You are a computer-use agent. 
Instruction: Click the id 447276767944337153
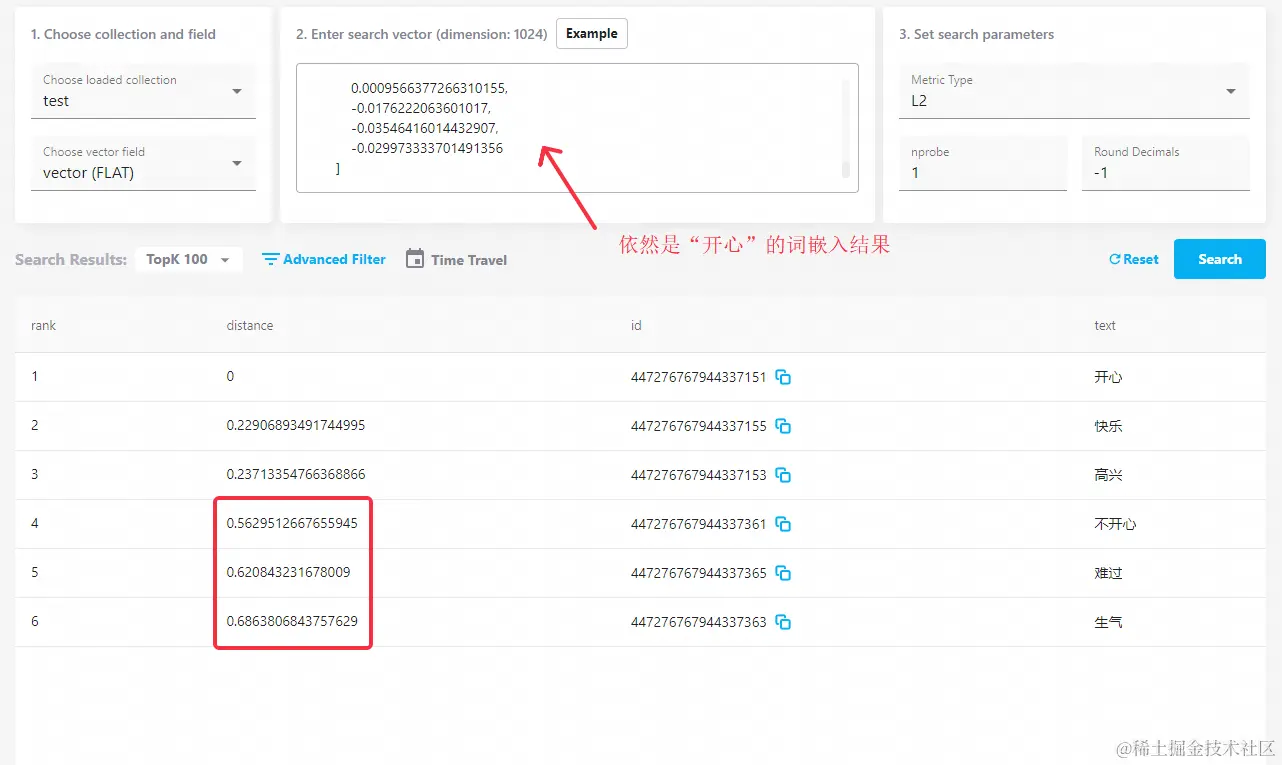click(x=699, y=476)
